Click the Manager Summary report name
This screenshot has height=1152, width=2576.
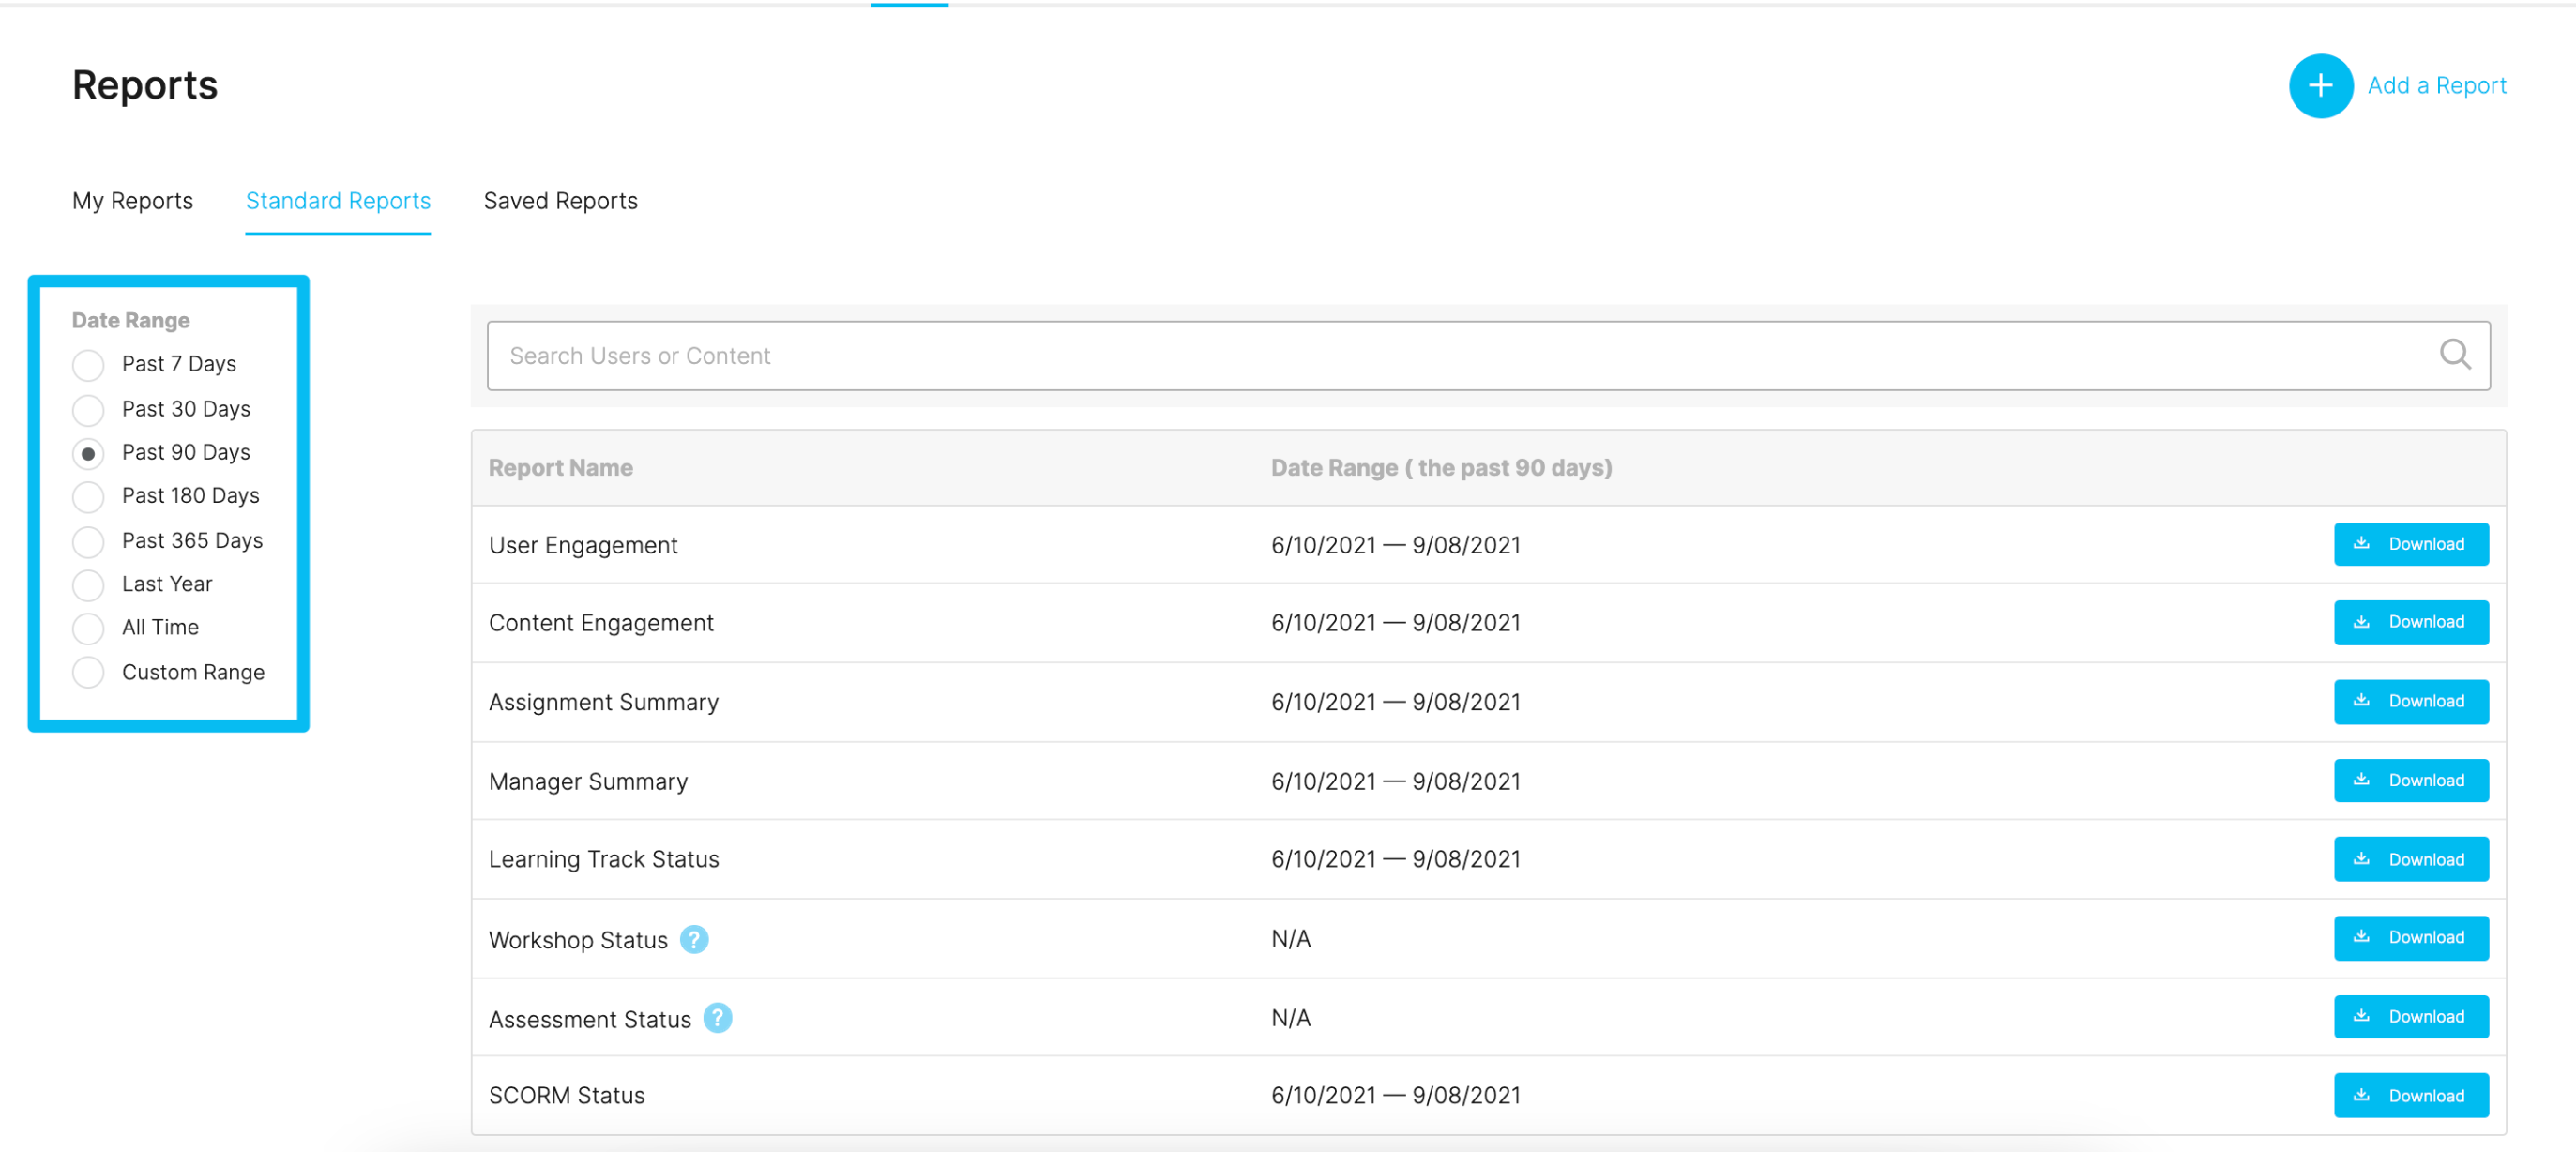pos(588,781)
